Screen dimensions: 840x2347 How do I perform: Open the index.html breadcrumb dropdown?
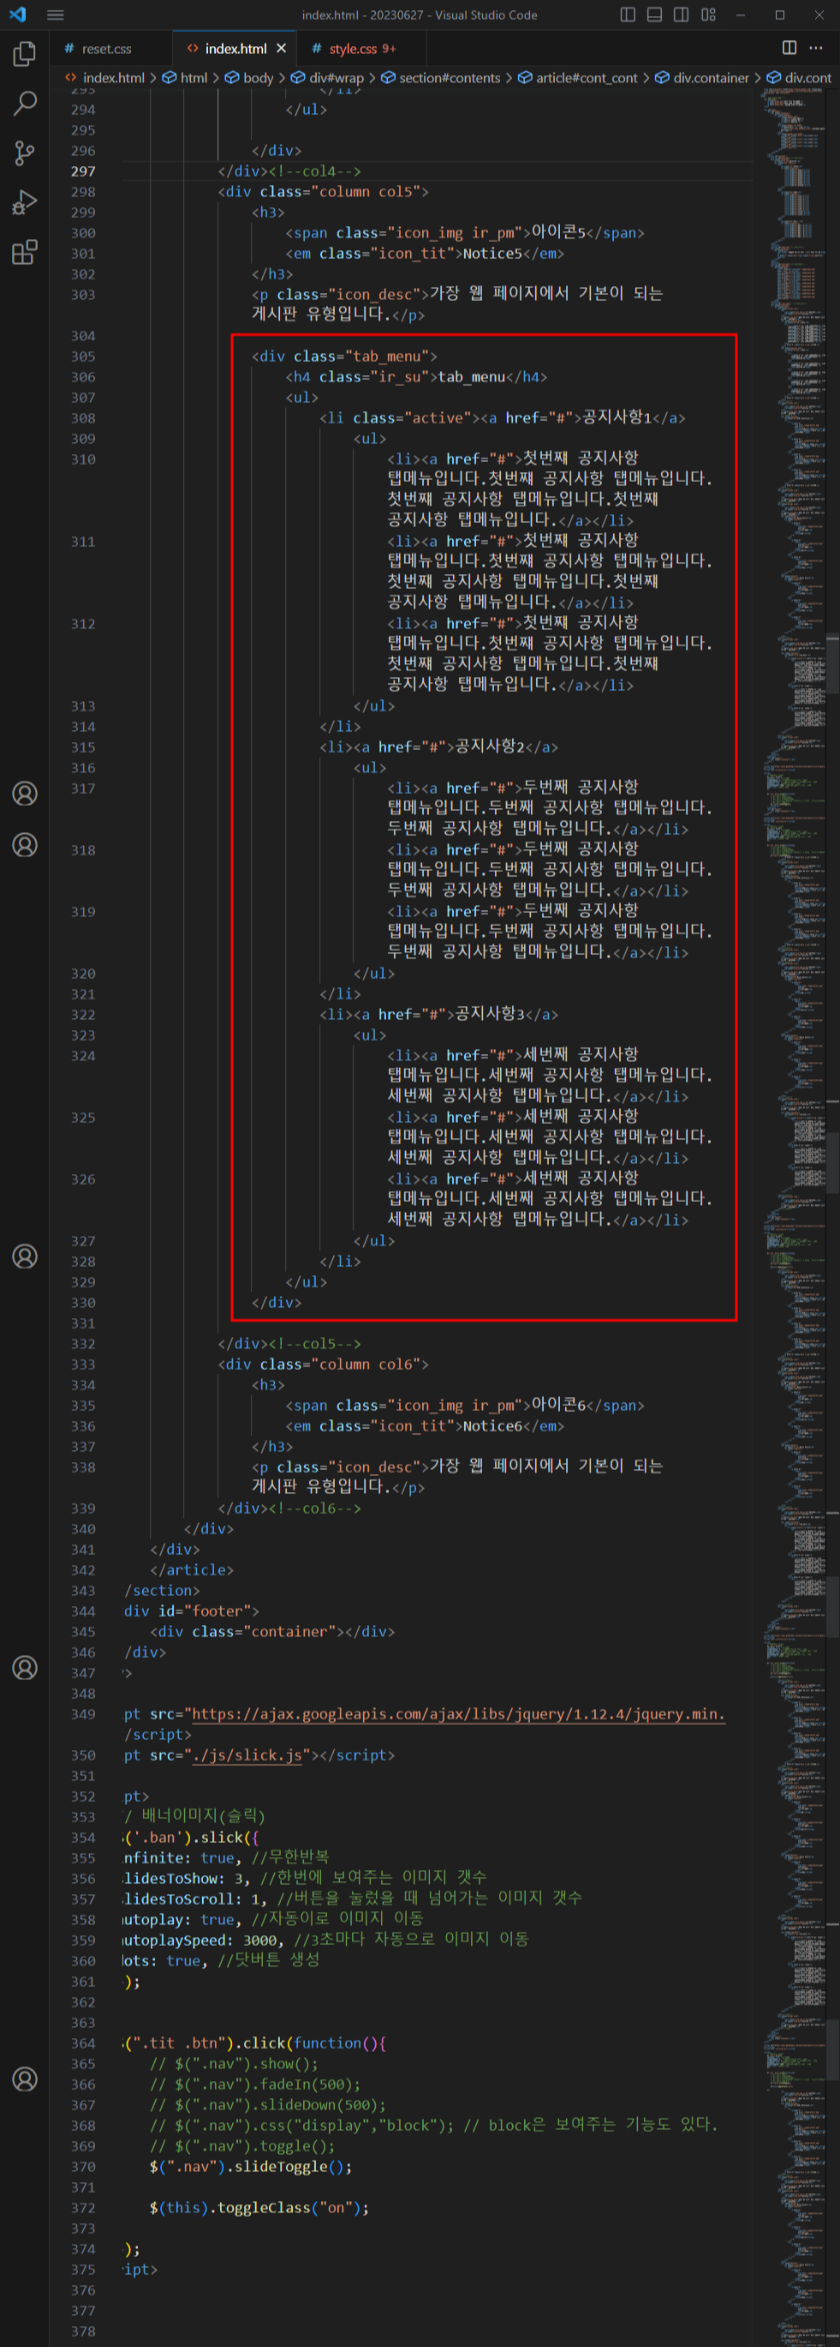pyautogui.click(x=105, y=78)
